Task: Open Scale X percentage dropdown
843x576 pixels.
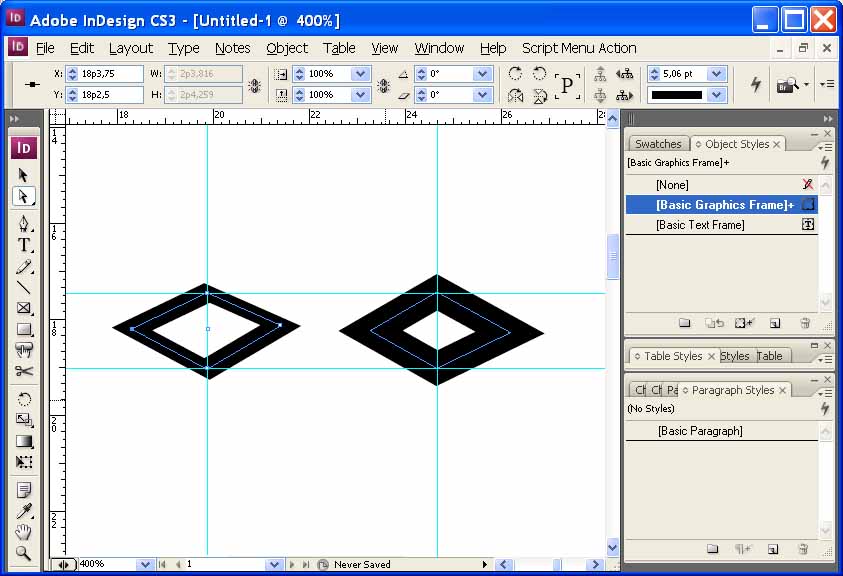Action: [361, 74]
